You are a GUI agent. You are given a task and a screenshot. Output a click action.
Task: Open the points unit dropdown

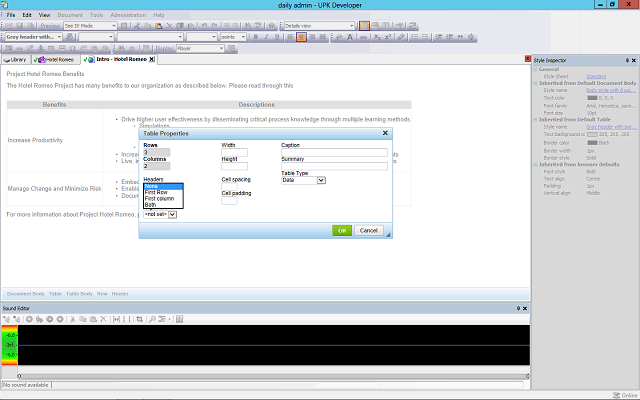coord(243,37)
